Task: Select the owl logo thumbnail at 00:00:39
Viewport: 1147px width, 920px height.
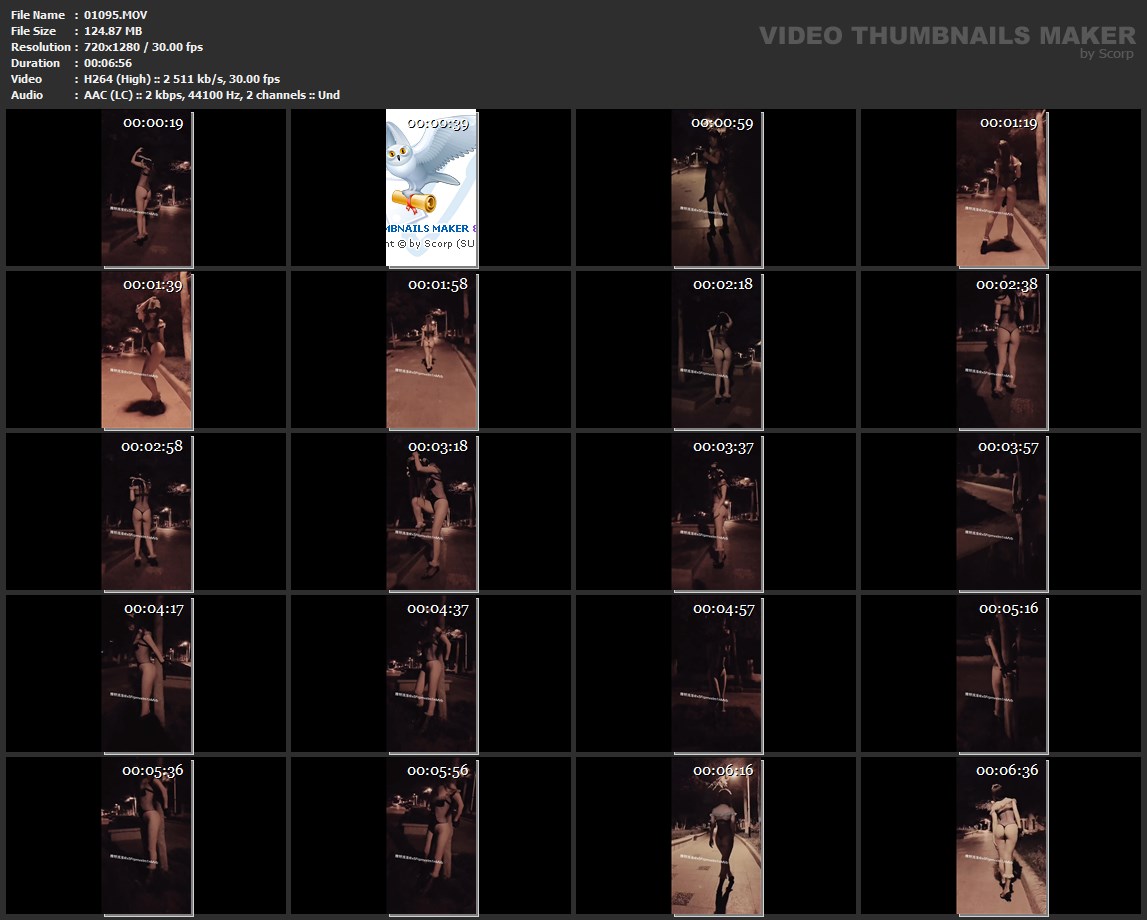Action: [x=431, y=188]
